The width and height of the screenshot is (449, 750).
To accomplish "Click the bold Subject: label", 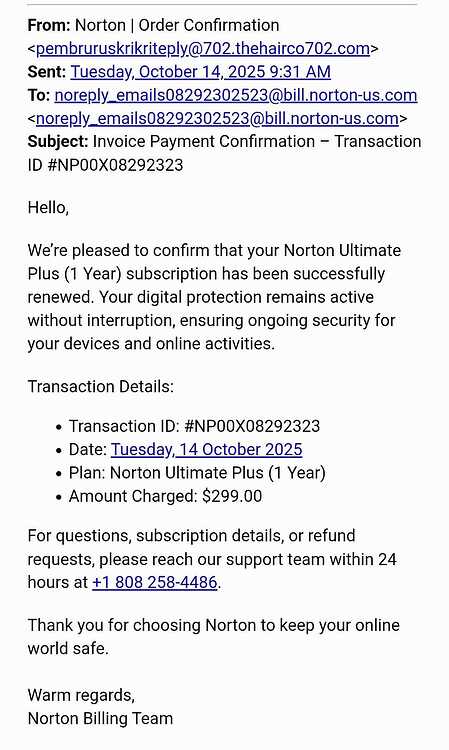I will pyautogui.click(x=58, y=142).
